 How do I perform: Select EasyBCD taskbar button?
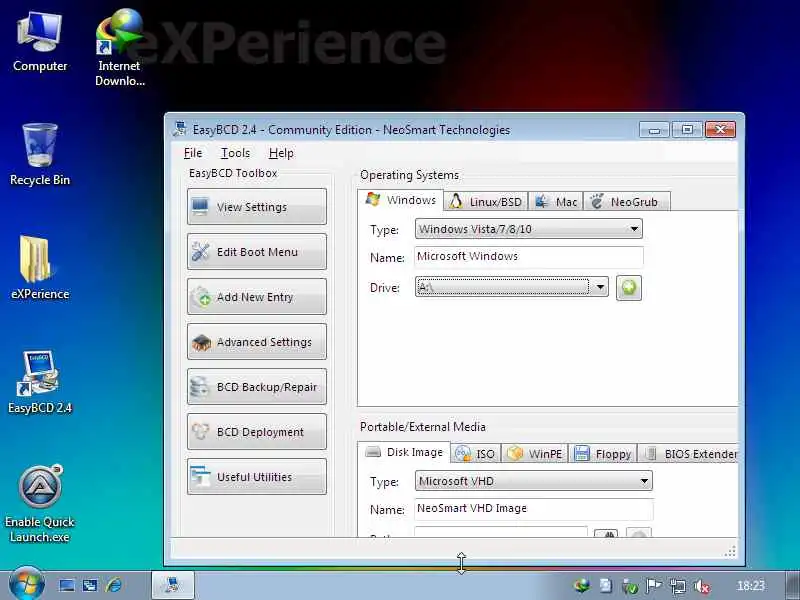tap(172, 585)
